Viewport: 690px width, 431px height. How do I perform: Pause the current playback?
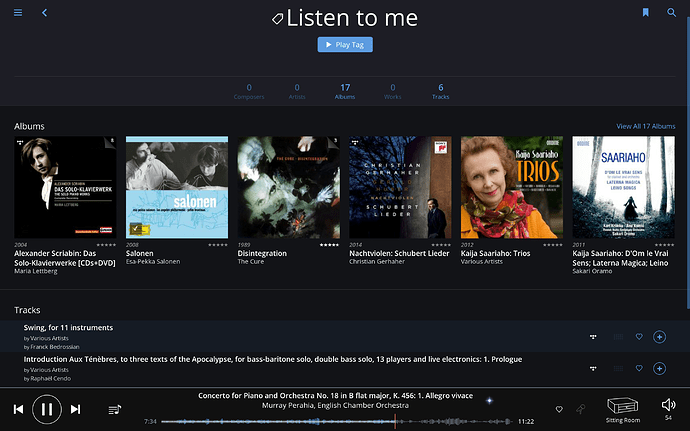point(47,409)
